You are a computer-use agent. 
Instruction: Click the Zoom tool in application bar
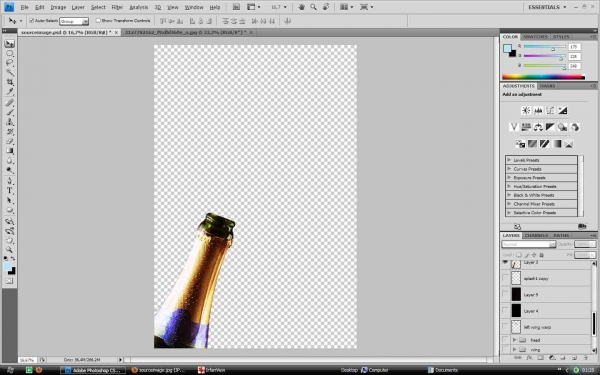[313, 7]
